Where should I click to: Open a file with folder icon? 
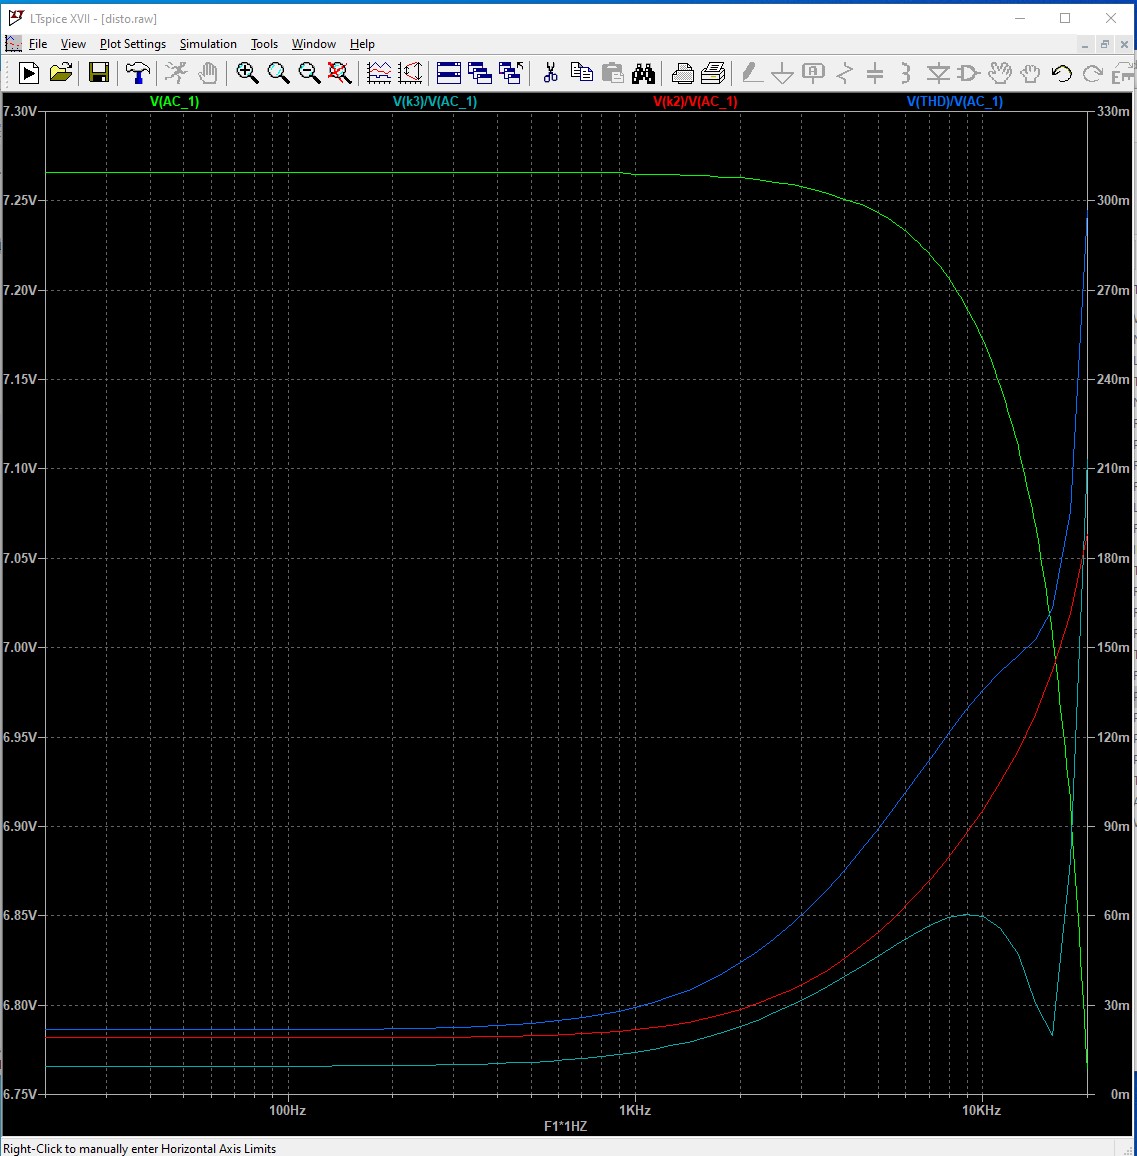(61, 72)
